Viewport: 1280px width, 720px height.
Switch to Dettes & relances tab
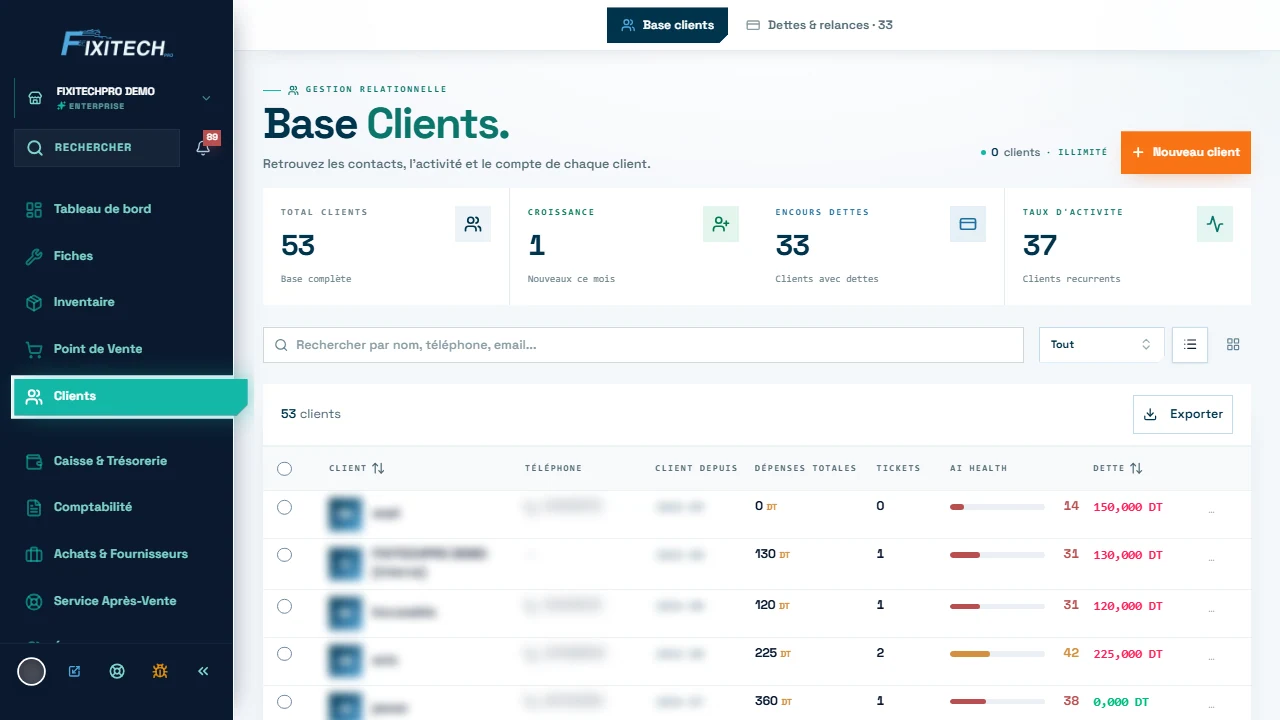click(x=819, y=25)
